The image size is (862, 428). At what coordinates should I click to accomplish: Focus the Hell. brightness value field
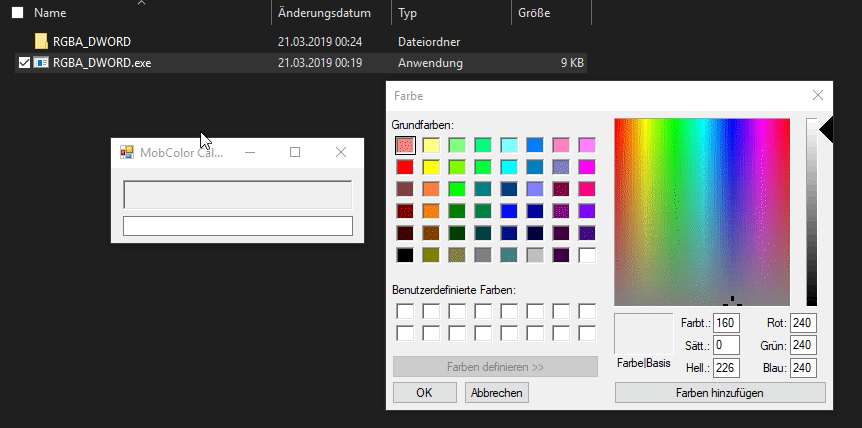[726, 368]
